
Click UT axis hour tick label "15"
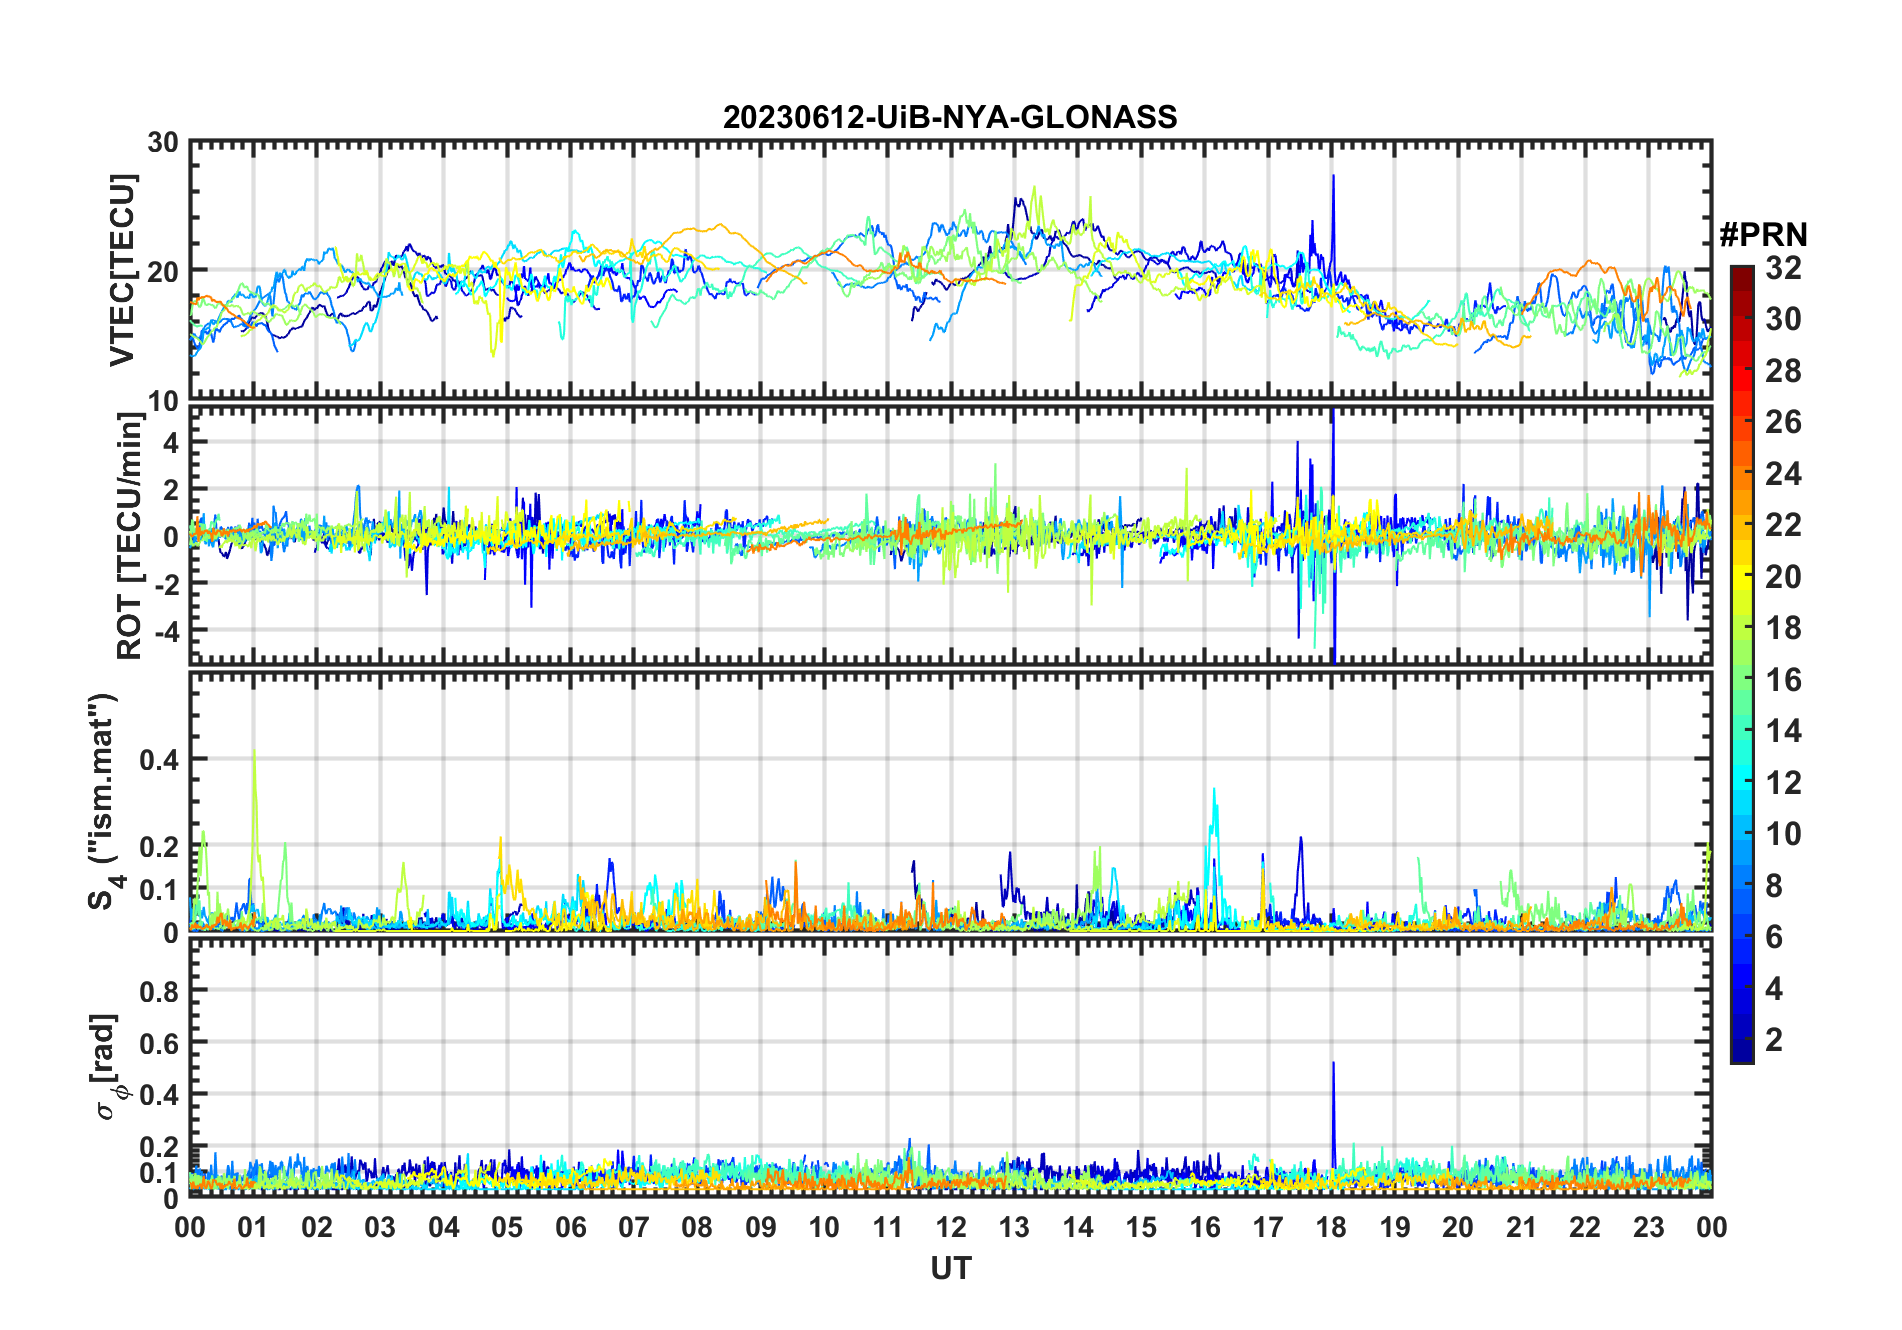(x=1141, y=1228)
